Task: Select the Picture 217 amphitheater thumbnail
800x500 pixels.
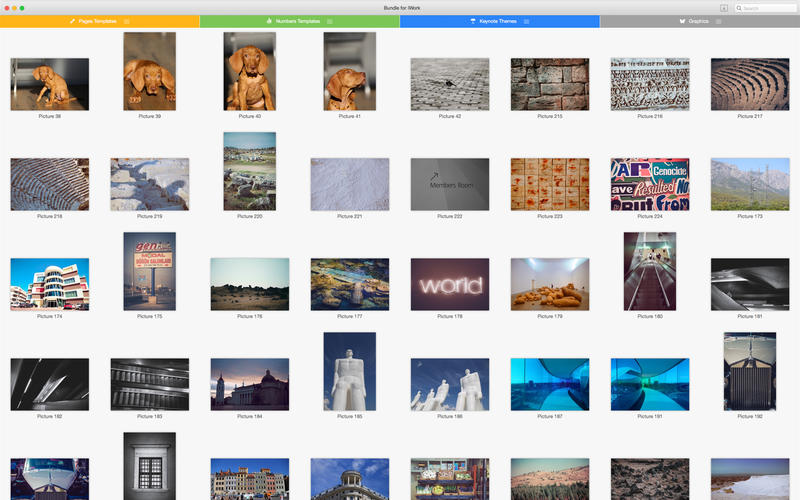Action: coord(749,84)
